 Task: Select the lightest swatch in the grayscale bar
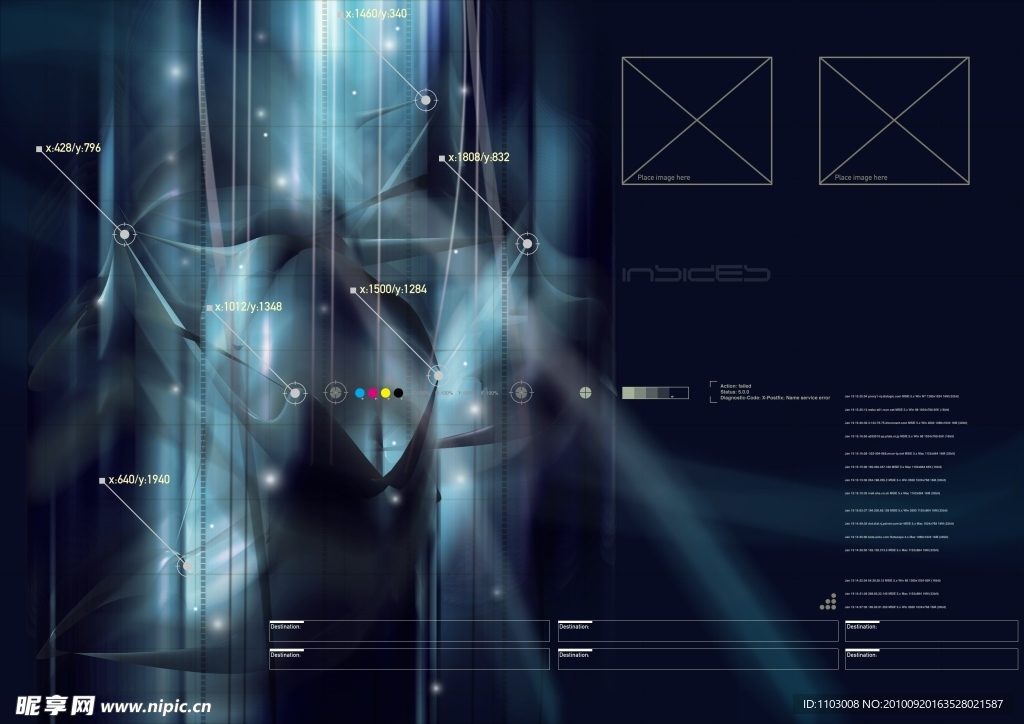(x=628, y=393)
